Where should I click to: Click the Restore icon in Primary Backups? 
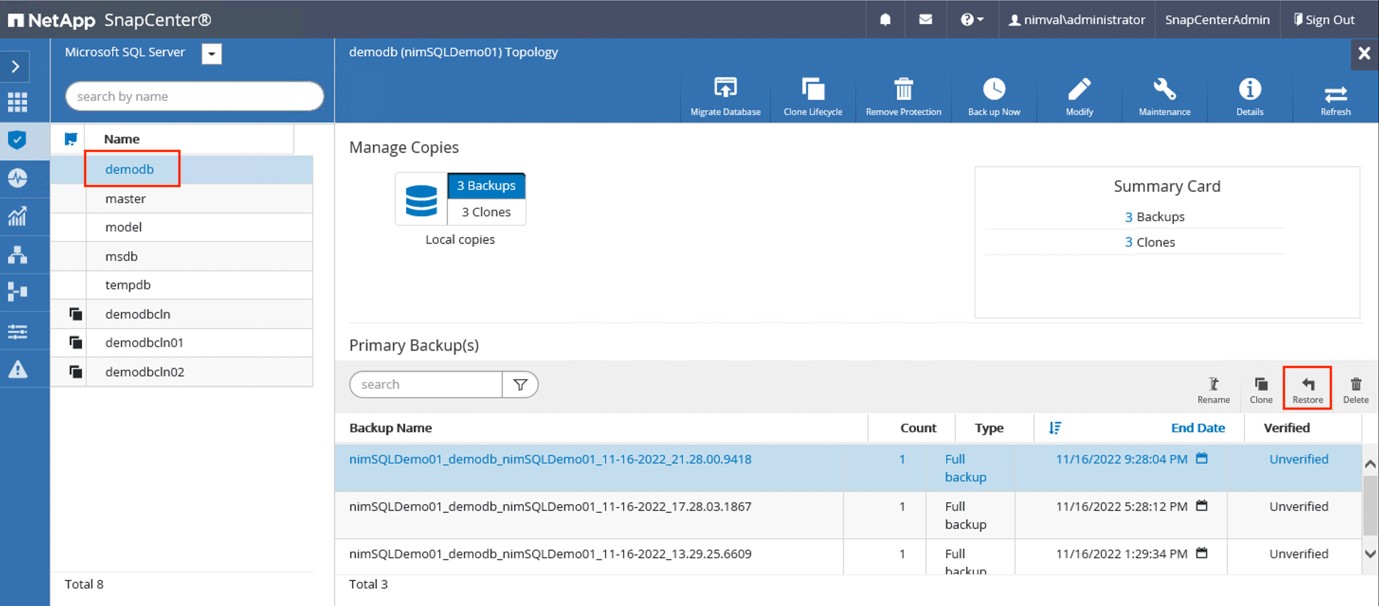click(1307, 389)
